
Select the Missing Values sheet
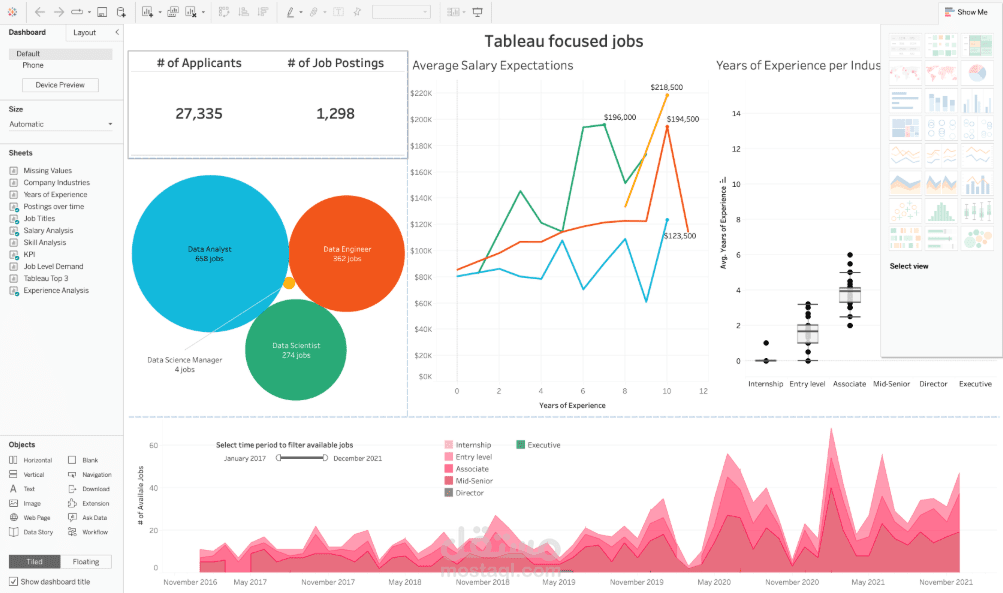click(x=47, y=170)
